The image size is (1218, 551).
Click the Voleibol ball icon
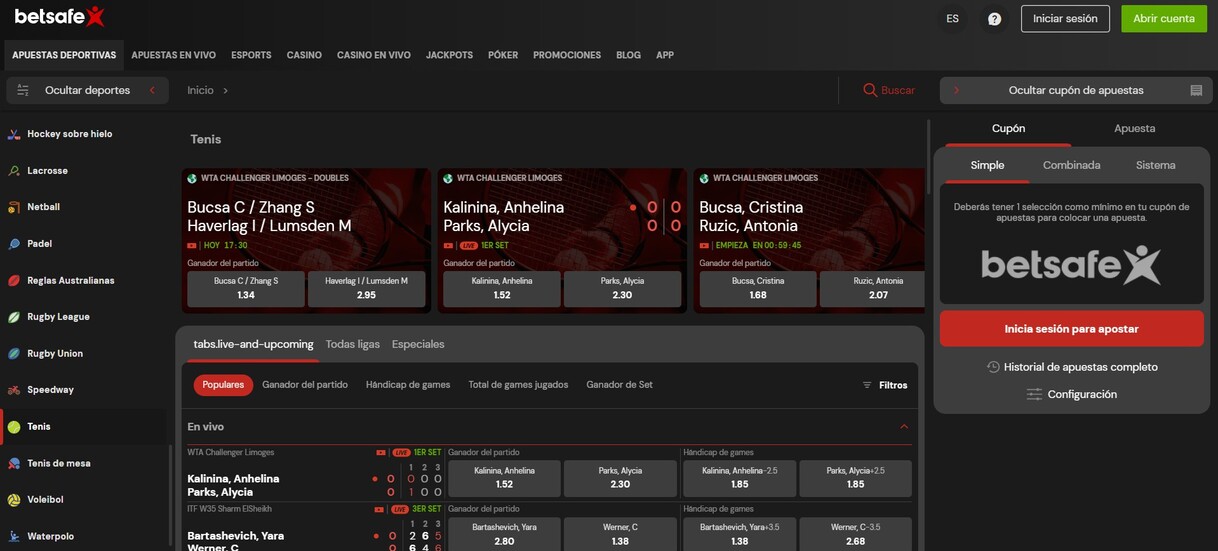pyautogui.click(x=14, y=500)
